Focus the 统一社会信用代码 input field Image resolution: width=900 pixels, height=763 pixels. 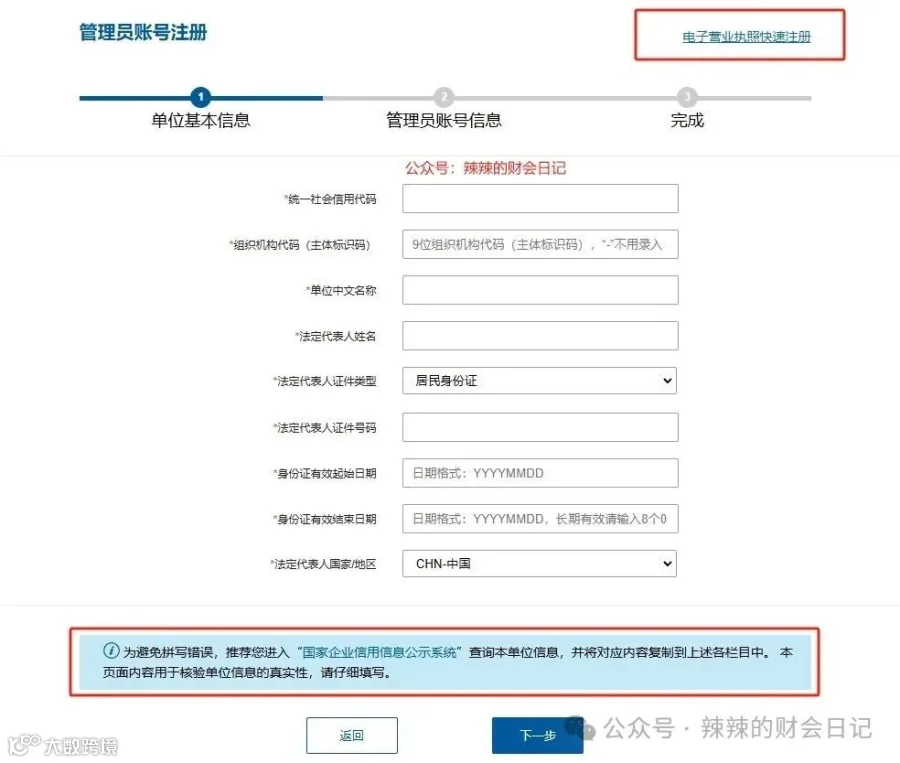540,199
